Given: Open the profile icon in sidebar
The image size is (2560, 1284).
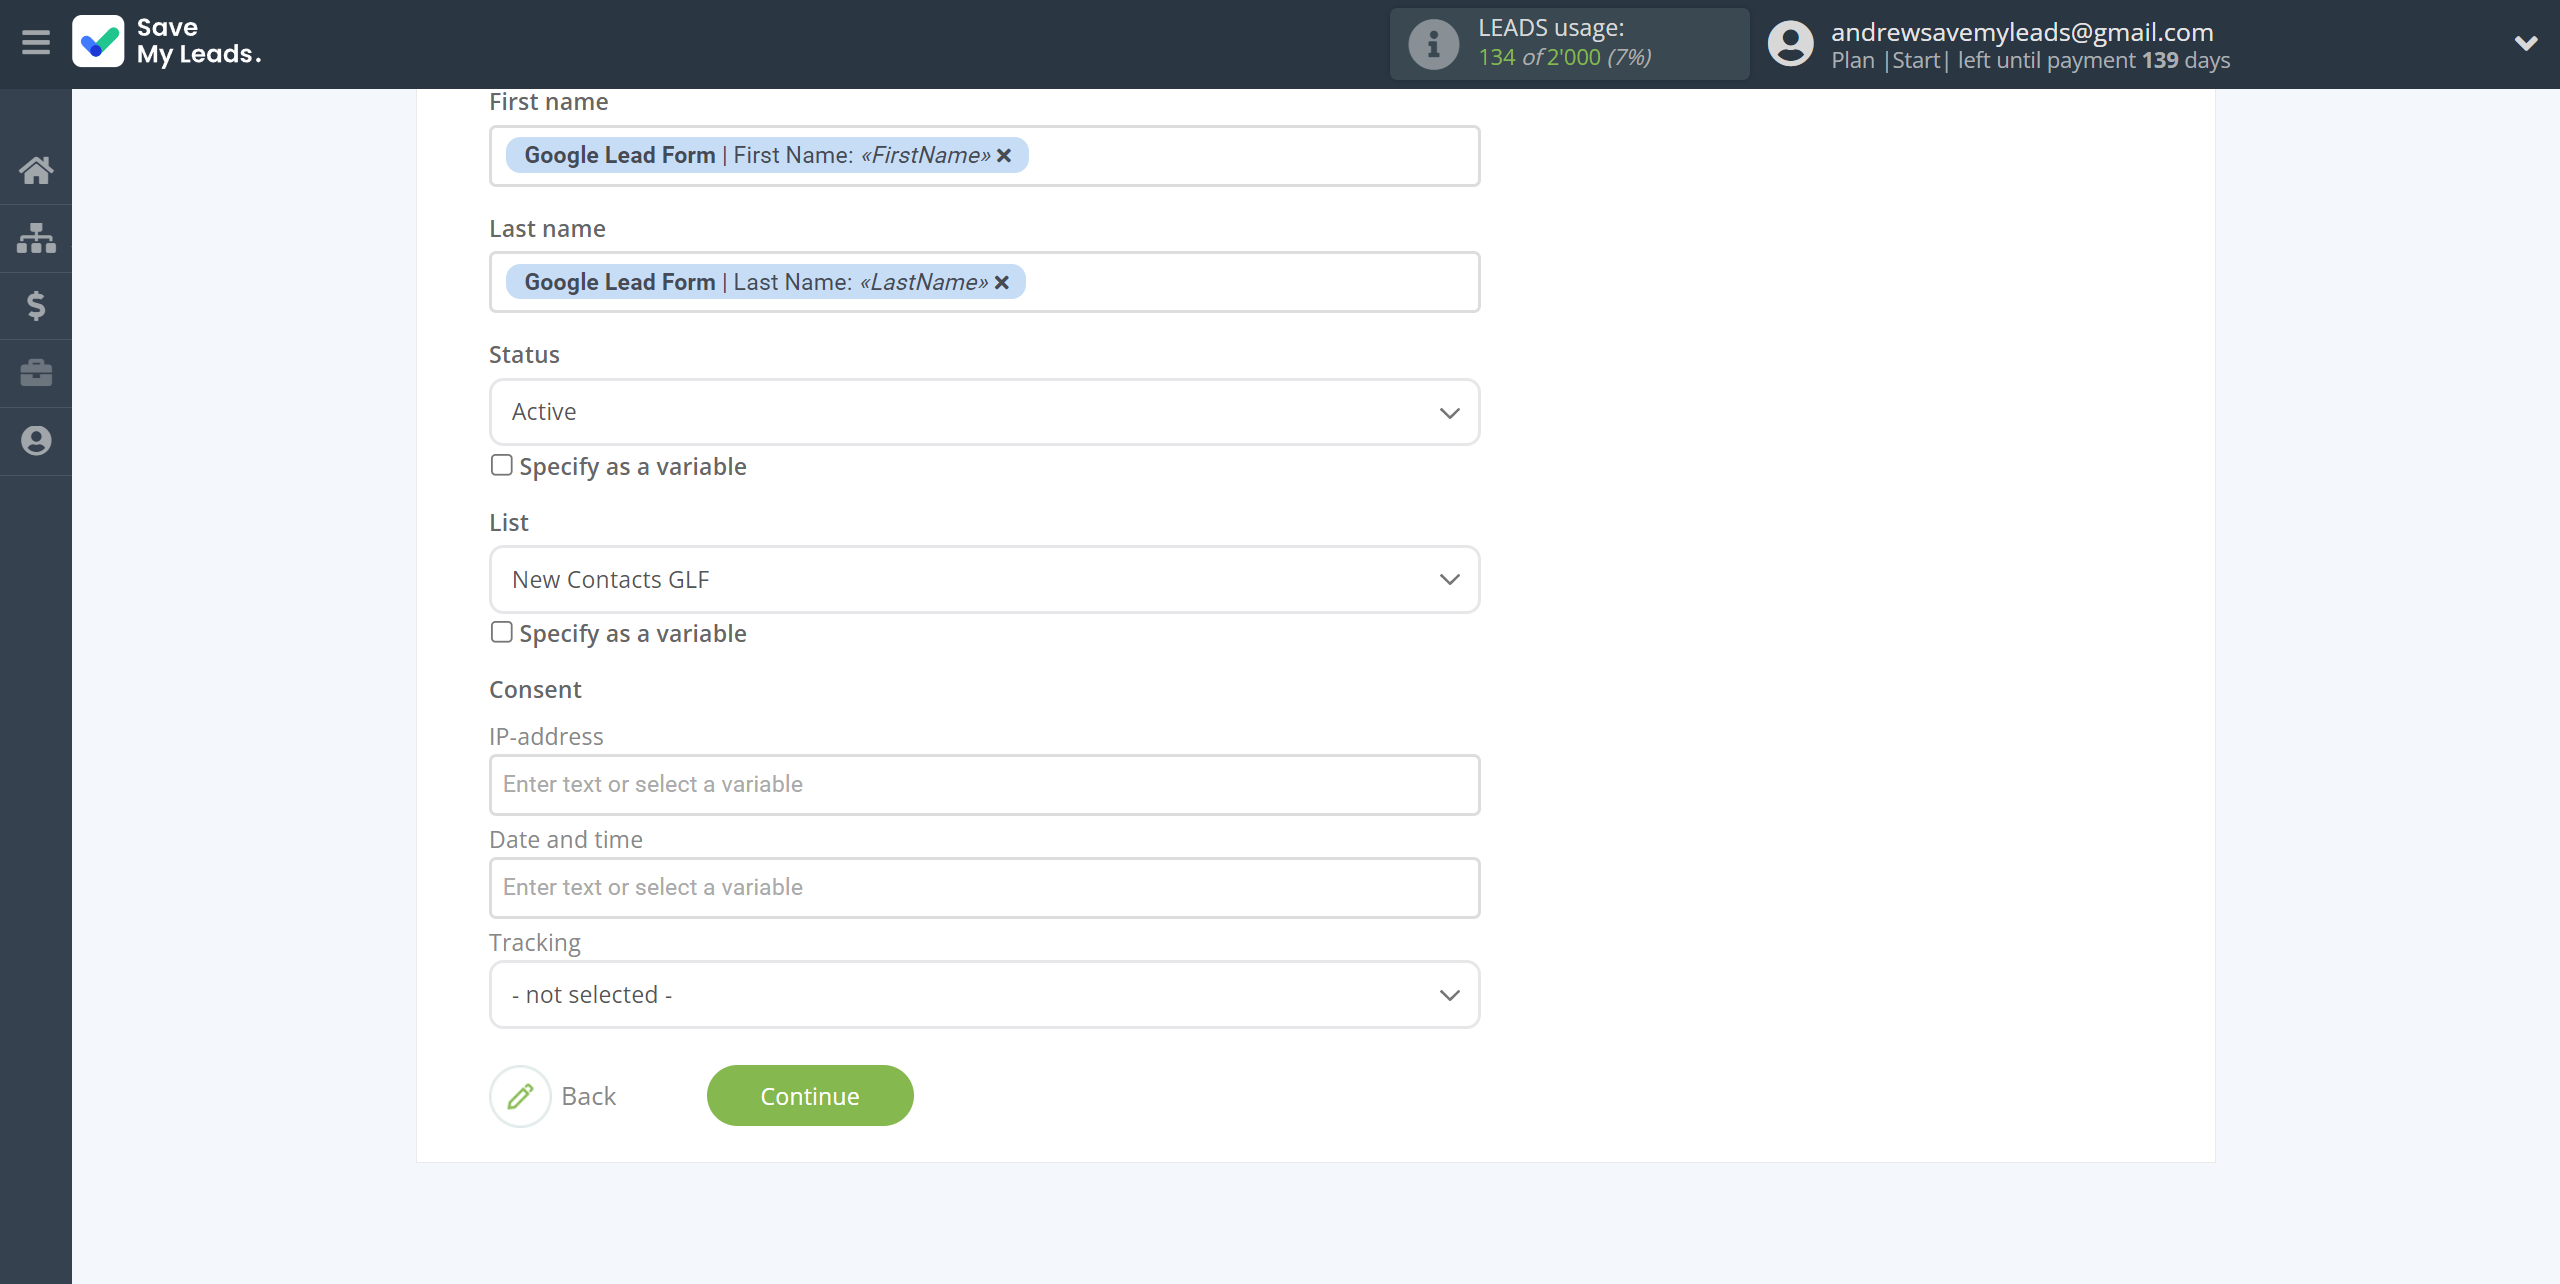Looking at the screenshot, I should coord(36,441).
